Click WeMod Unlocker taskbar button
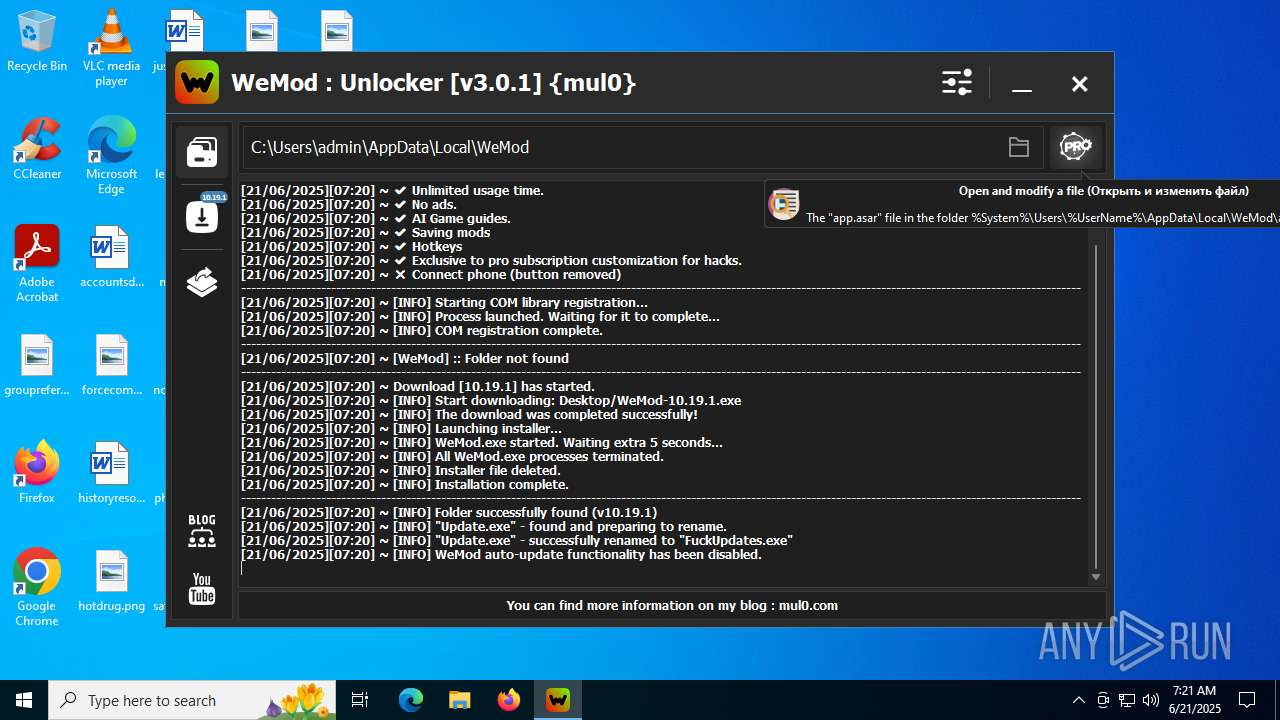The image size is (1280, 720). click(558, 700)
